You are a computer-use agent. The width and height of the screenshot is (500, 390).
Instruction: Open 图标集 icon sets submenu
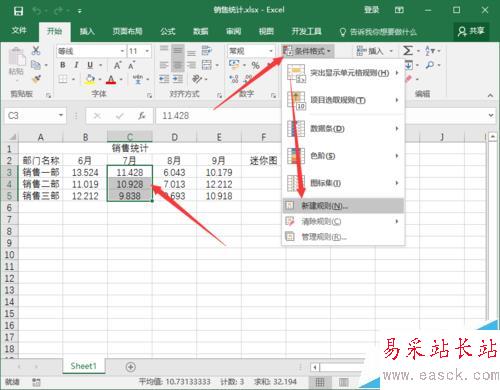(x=343, y=183)
